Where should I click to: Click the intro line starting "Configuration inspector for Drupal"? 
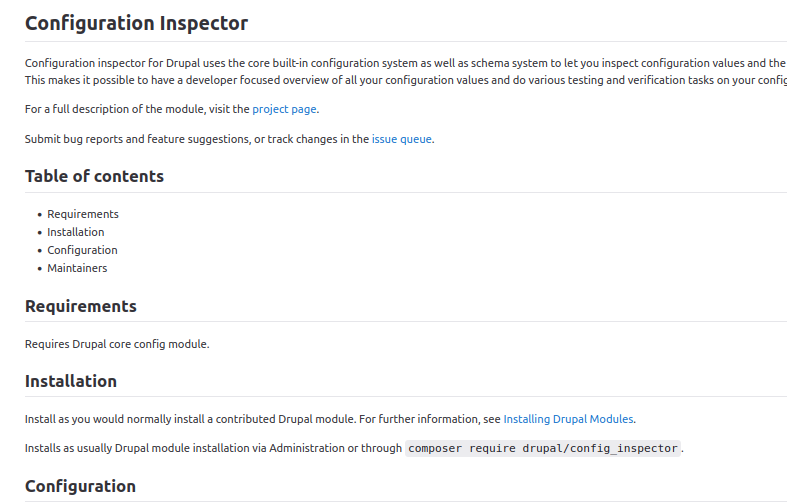coord(300,63)
